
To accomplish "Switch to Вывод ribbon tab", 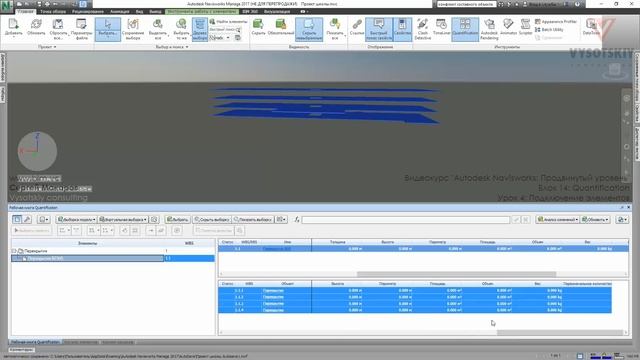I will [155, 11].
